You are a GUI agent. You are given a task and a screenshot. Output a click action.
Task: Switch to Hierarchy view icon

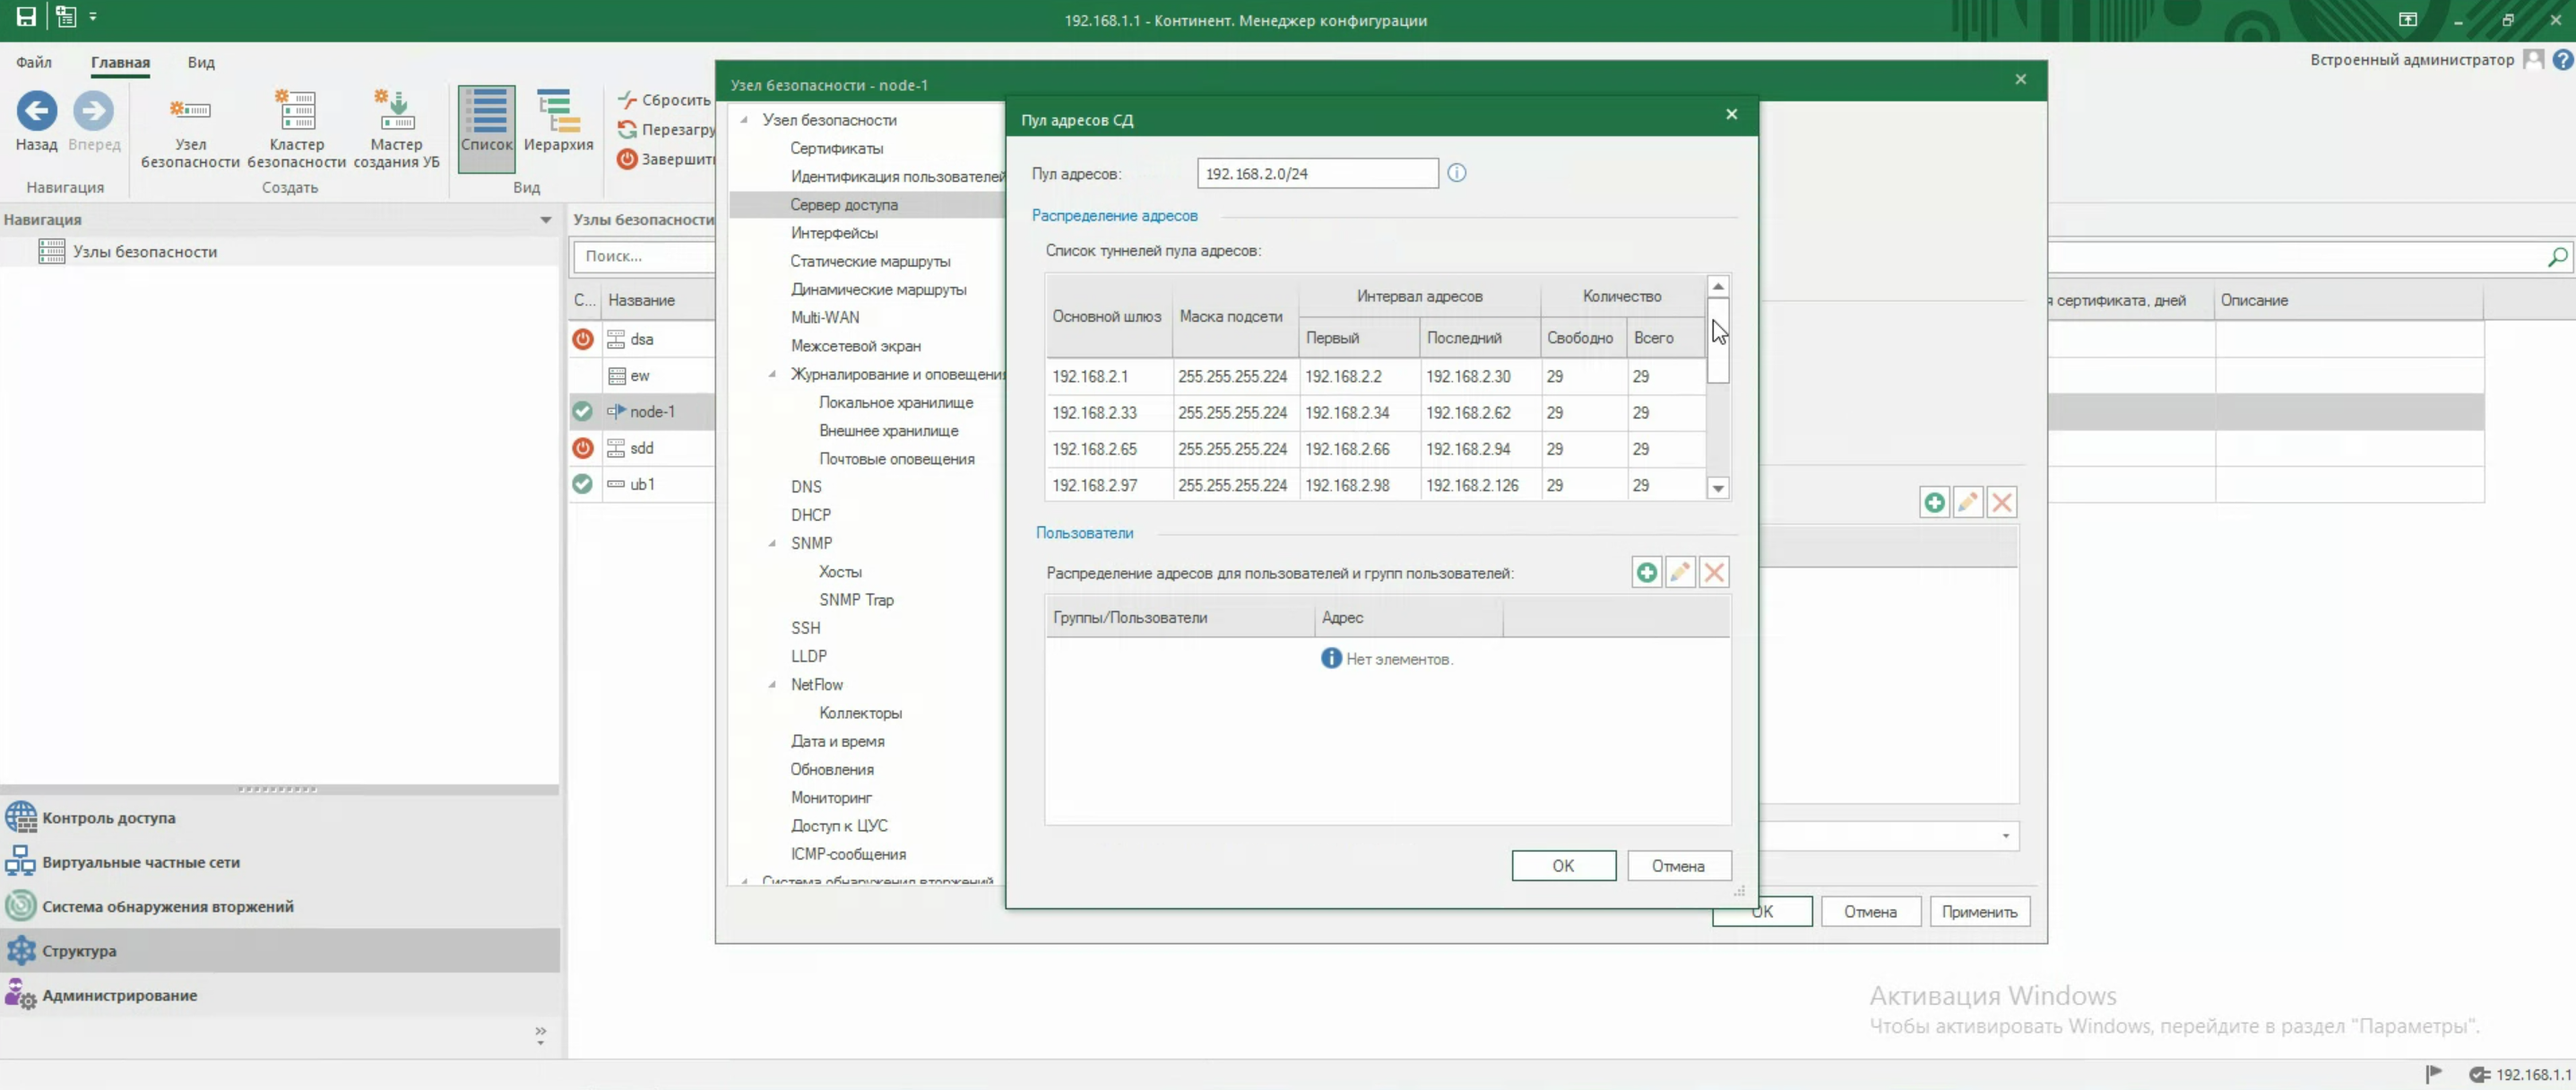pyautogui.click(x=558, y=112)
